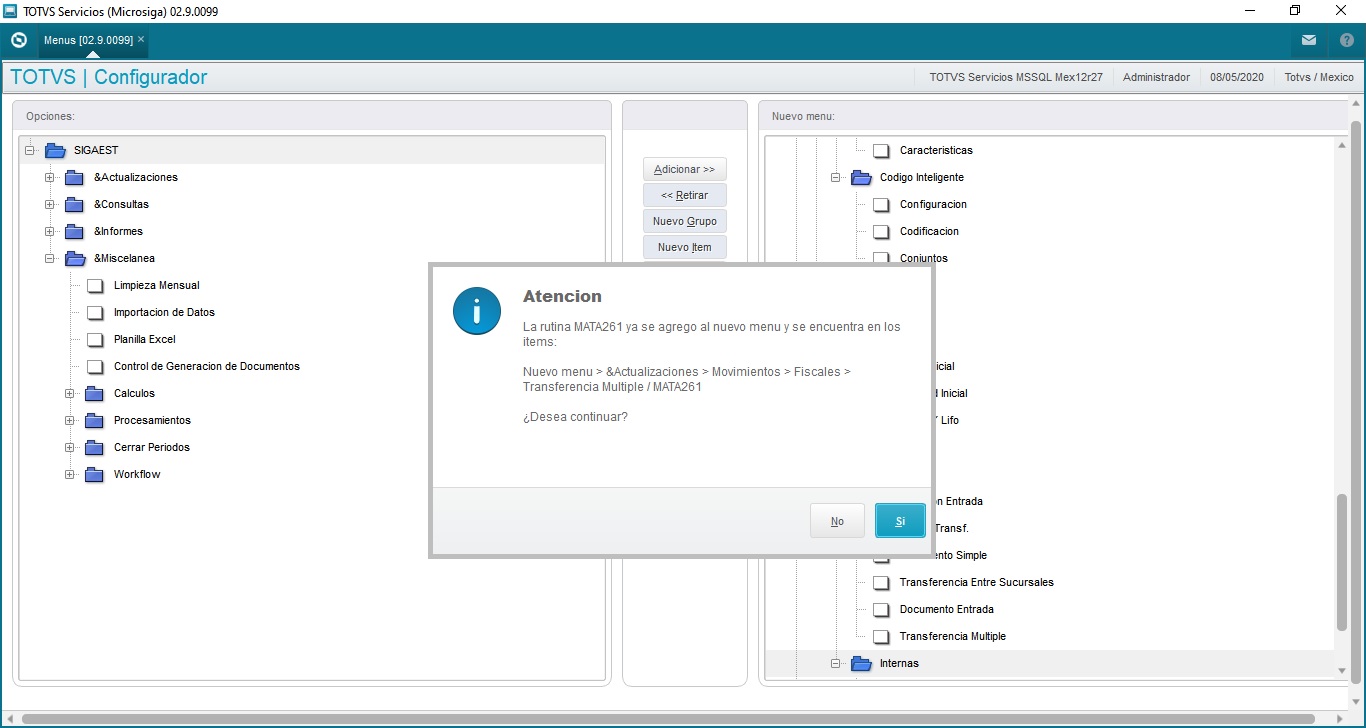This screenshot has width=1366, height=728.
Task: Expand the Workflow node
Action: click(x=69, y=474)
